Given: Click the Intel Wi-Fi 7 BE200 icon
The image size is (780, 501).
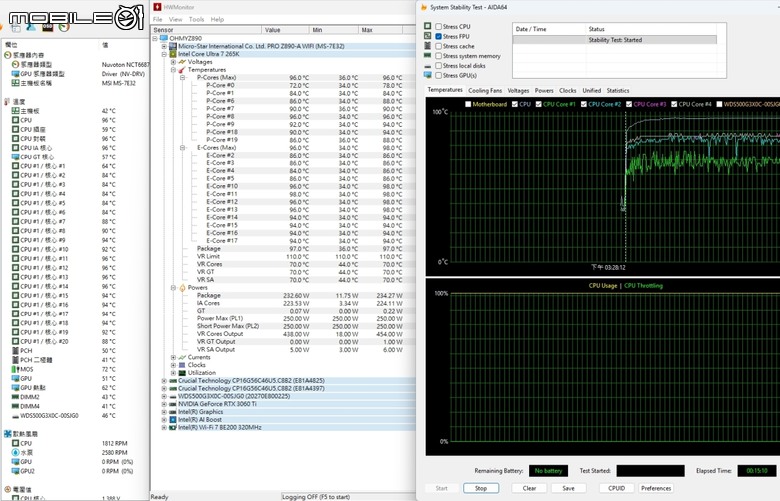Looking at the screenshot, I should pos(173,427).
